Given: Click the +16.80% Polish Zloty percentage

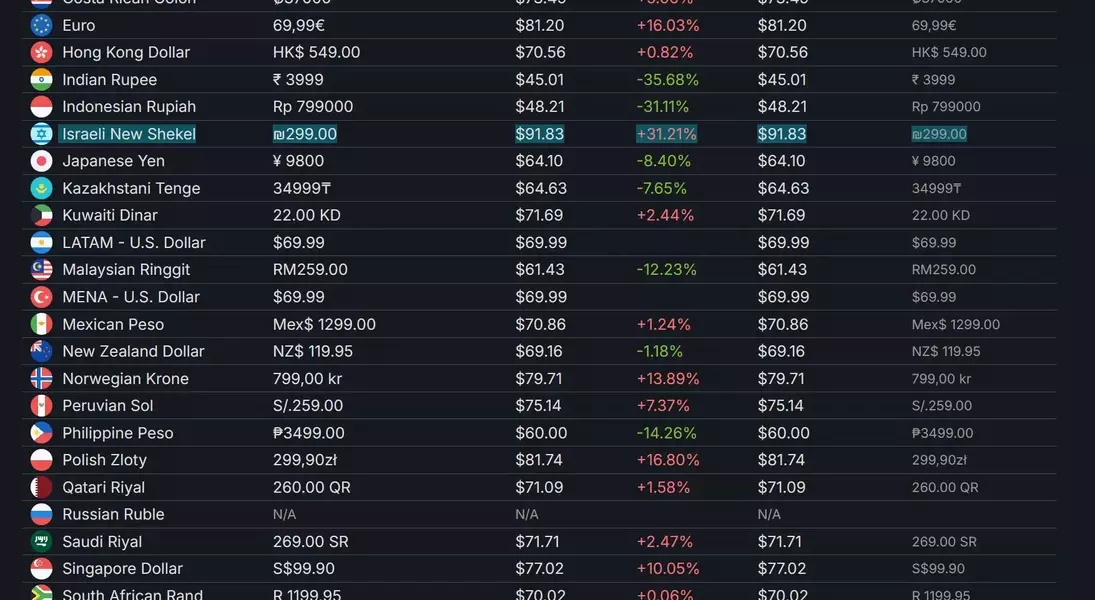Looking at the screenshot, I should click(x=667, y=460).
